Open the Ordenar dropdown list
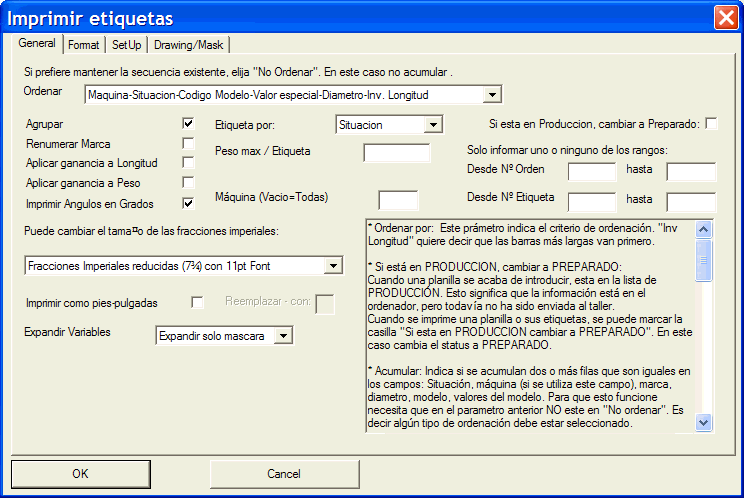The height and width of the screenshot is (498, 744). tap(491, 95)
